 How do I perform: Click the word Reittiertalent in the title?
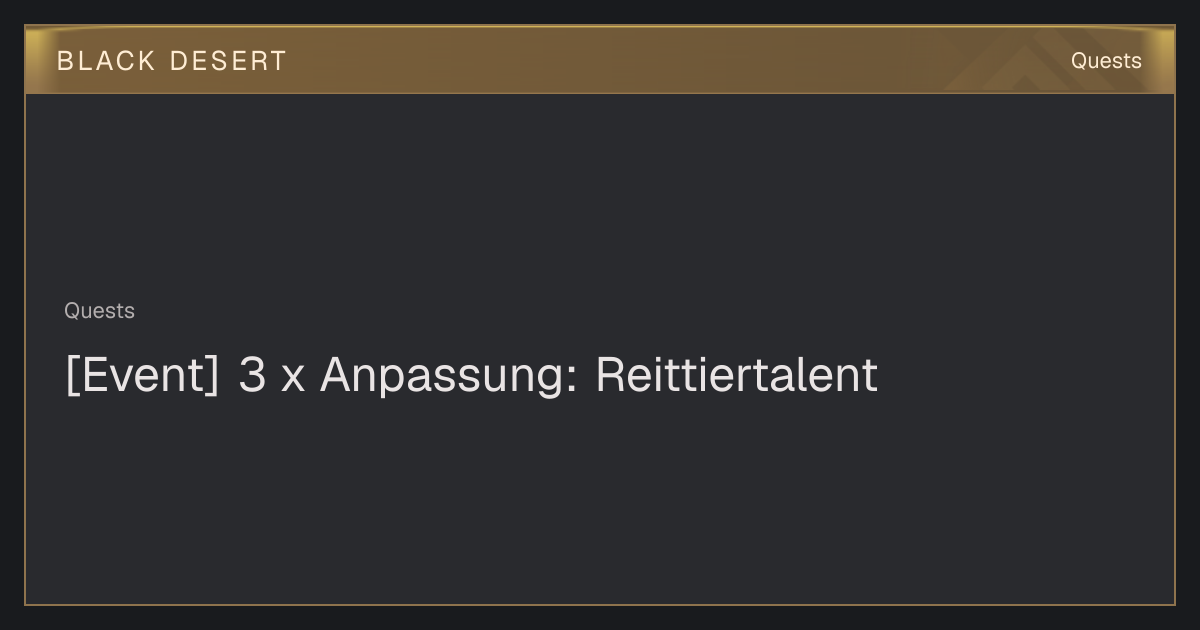(737, 375)
